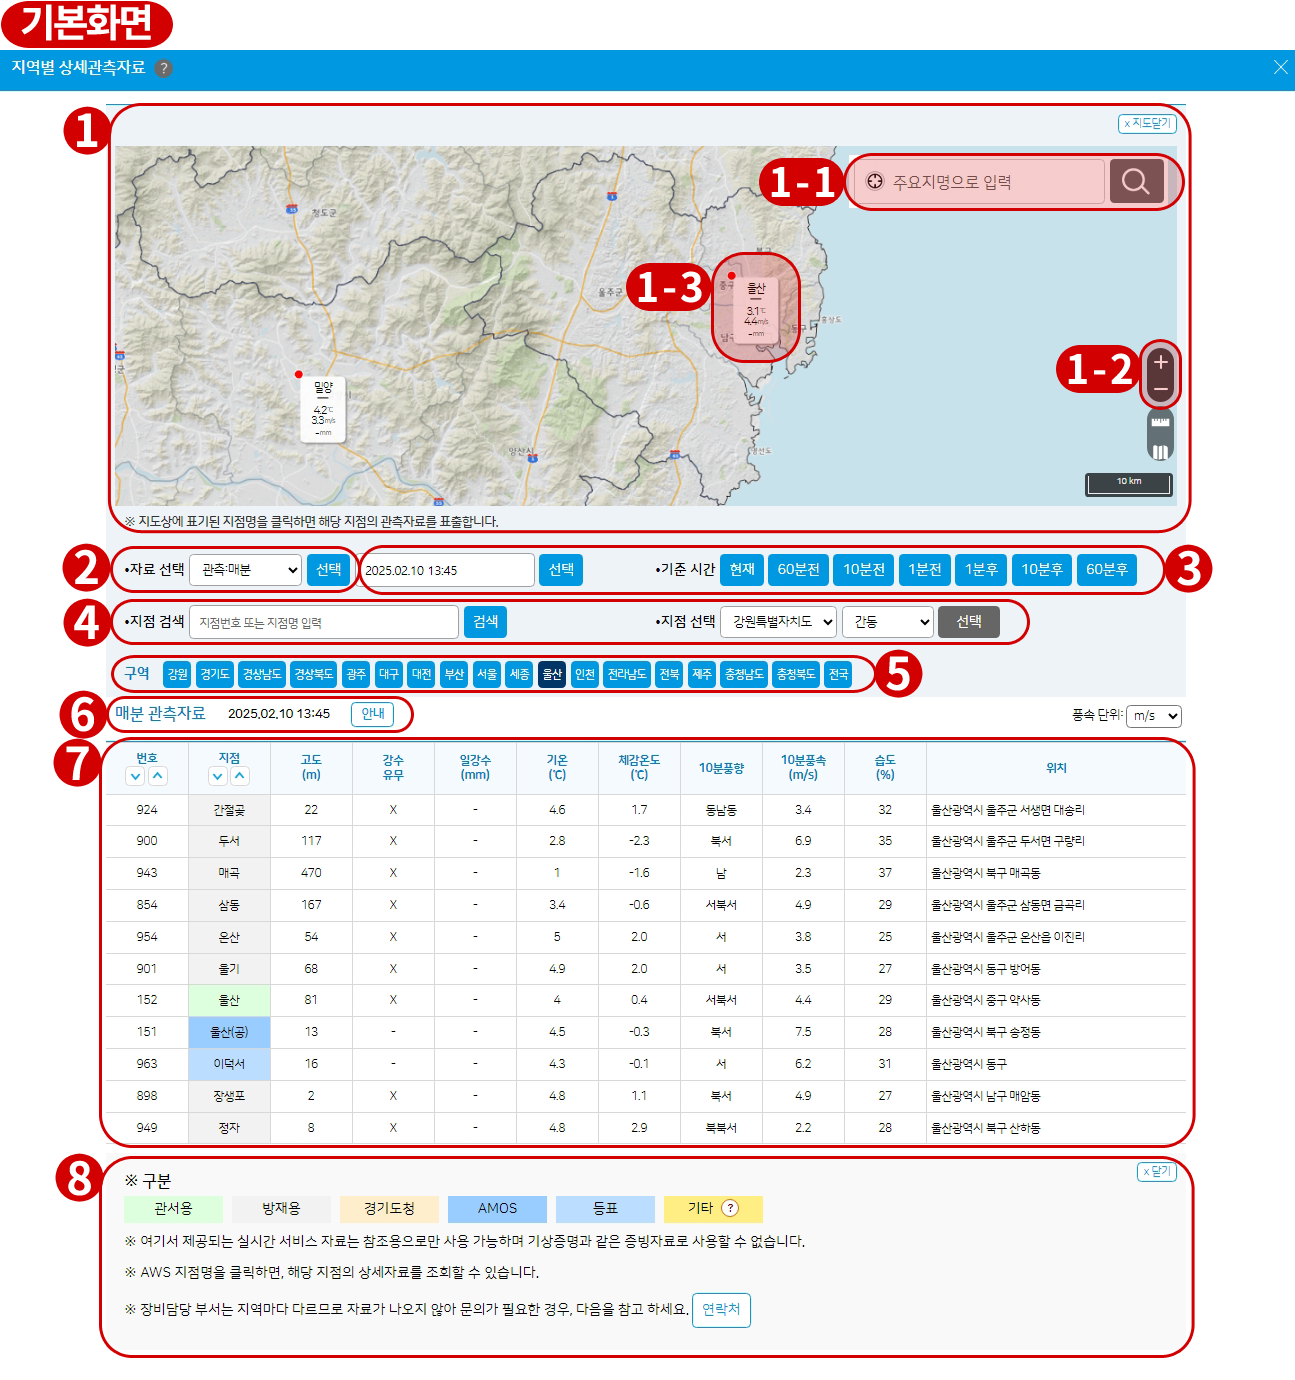
Task: Click station name 간절곶 in table
Action: [229, 810]
